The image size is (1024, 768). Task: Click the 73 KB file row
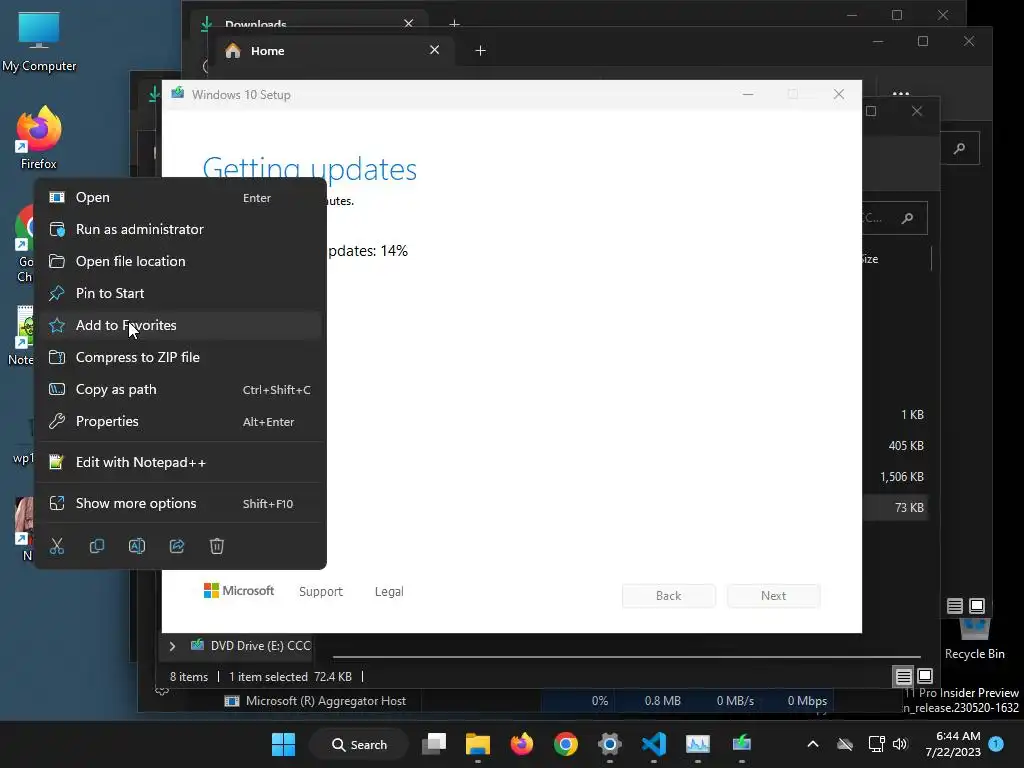[895, 507]
